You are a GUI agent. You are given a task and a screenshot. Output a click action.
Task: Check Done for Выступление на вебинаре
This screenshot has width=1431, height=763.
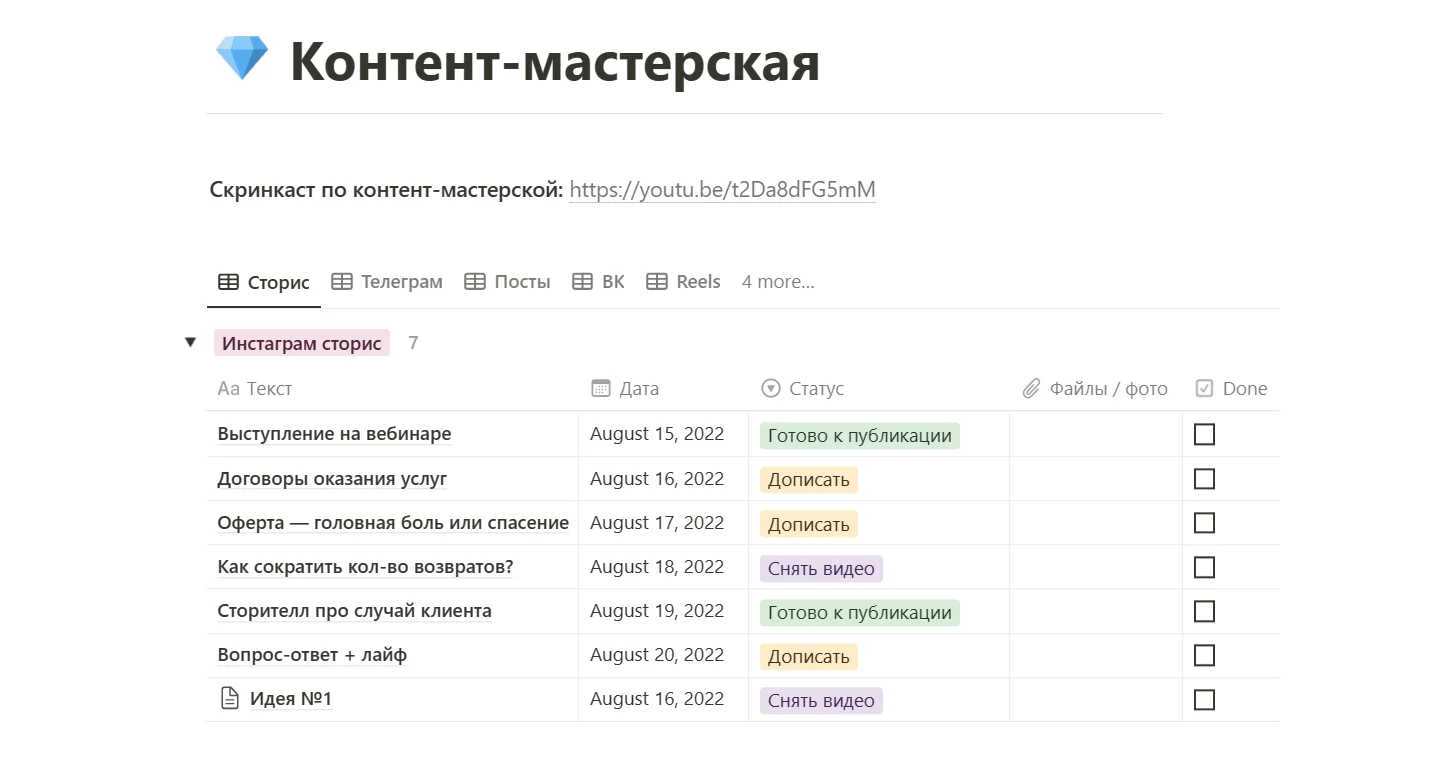[1204, 435]
